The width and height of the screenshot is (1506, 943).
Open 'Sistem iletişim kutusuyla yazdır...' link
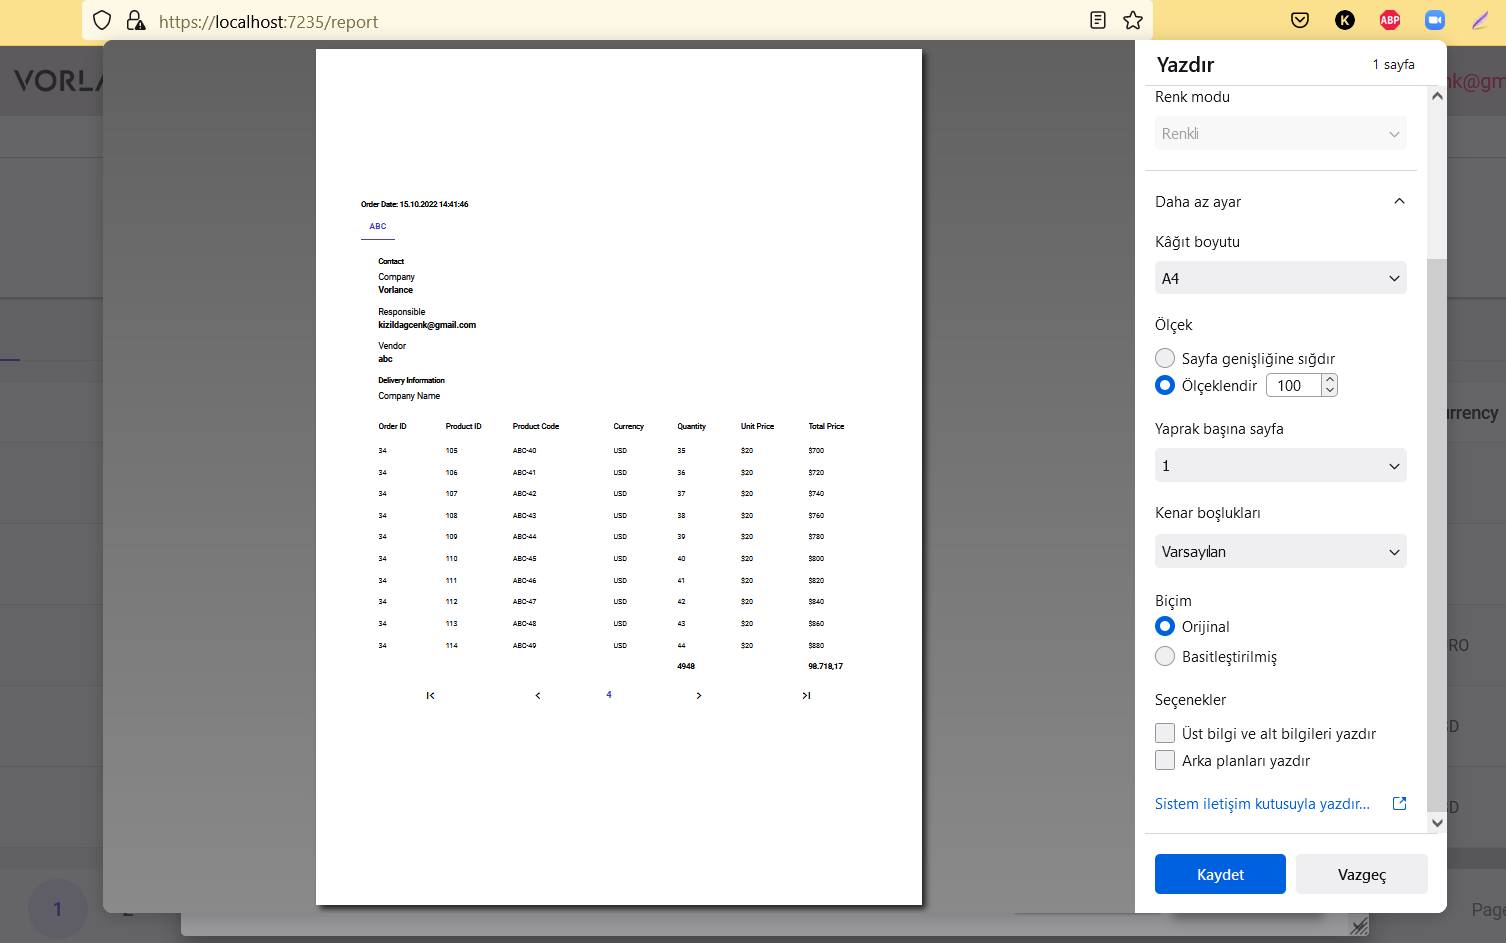1262,803
